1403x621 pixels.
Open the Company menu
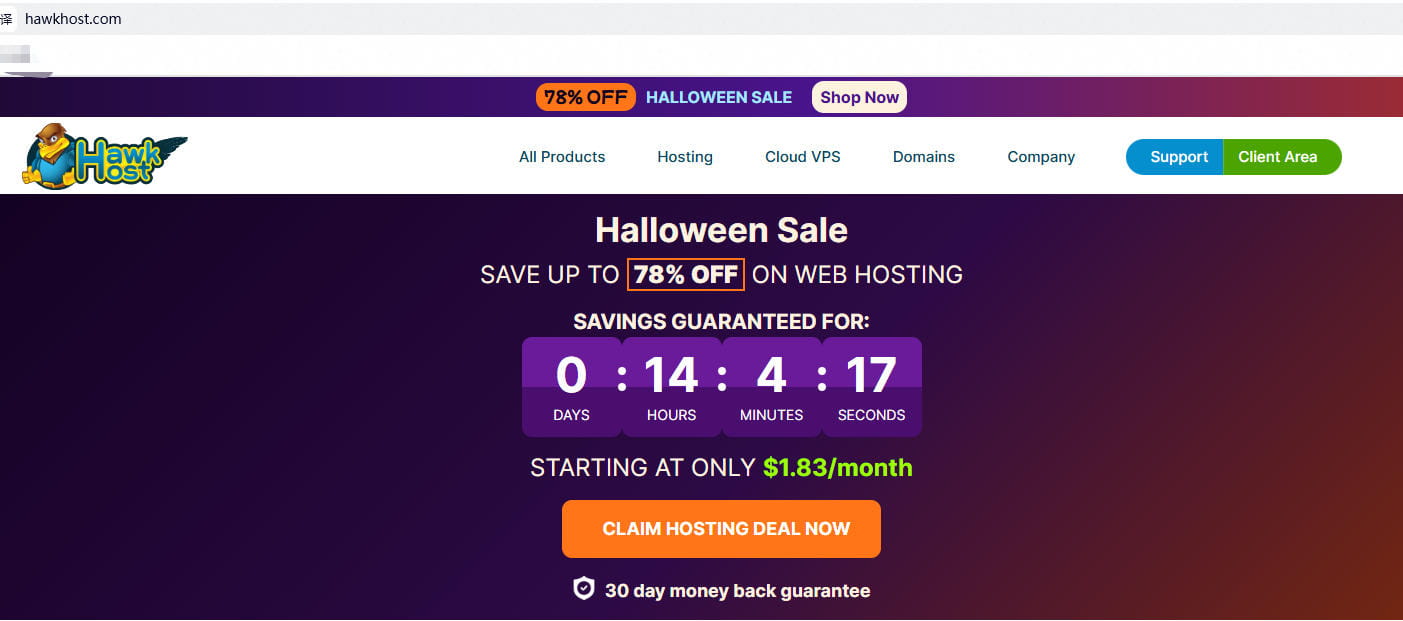pyautogui.click(x=1041, y=157)
